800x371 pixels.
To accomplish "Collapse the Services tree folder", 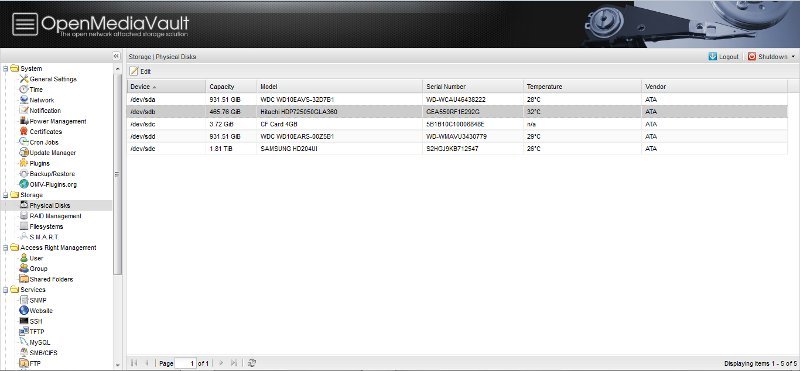I will (5, 289).
